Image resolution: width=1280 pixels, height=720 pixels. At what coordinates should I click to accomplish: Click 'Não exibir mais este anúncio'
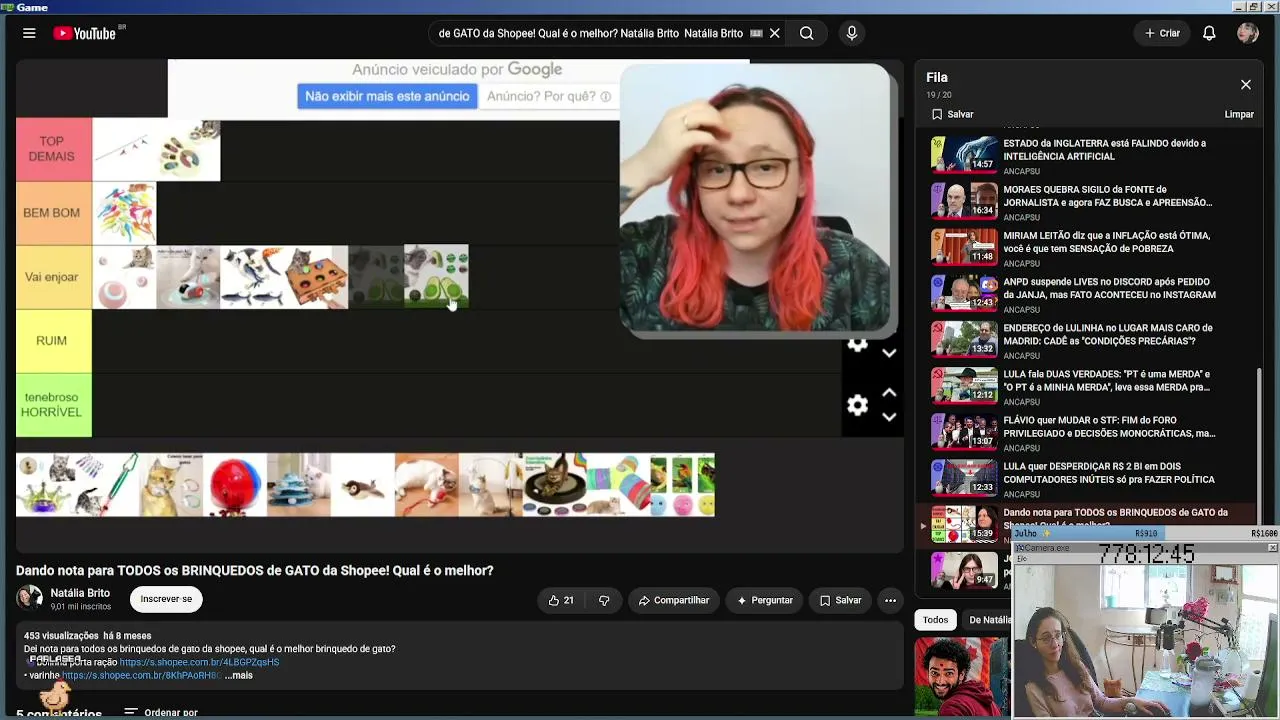(x=387, y=96)
